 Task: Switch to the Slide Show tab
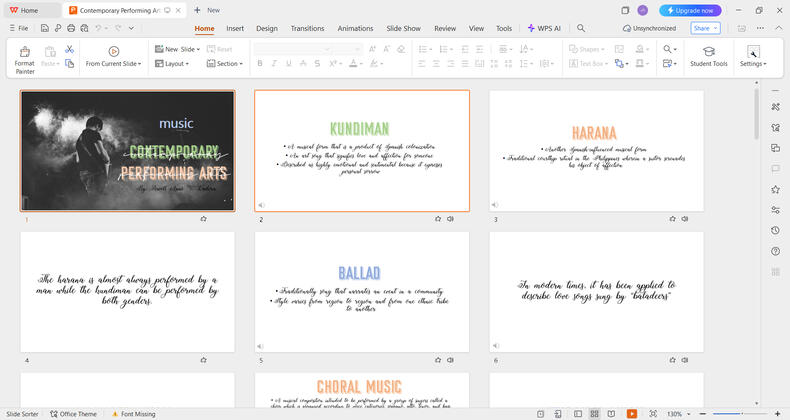pos(404,28)
